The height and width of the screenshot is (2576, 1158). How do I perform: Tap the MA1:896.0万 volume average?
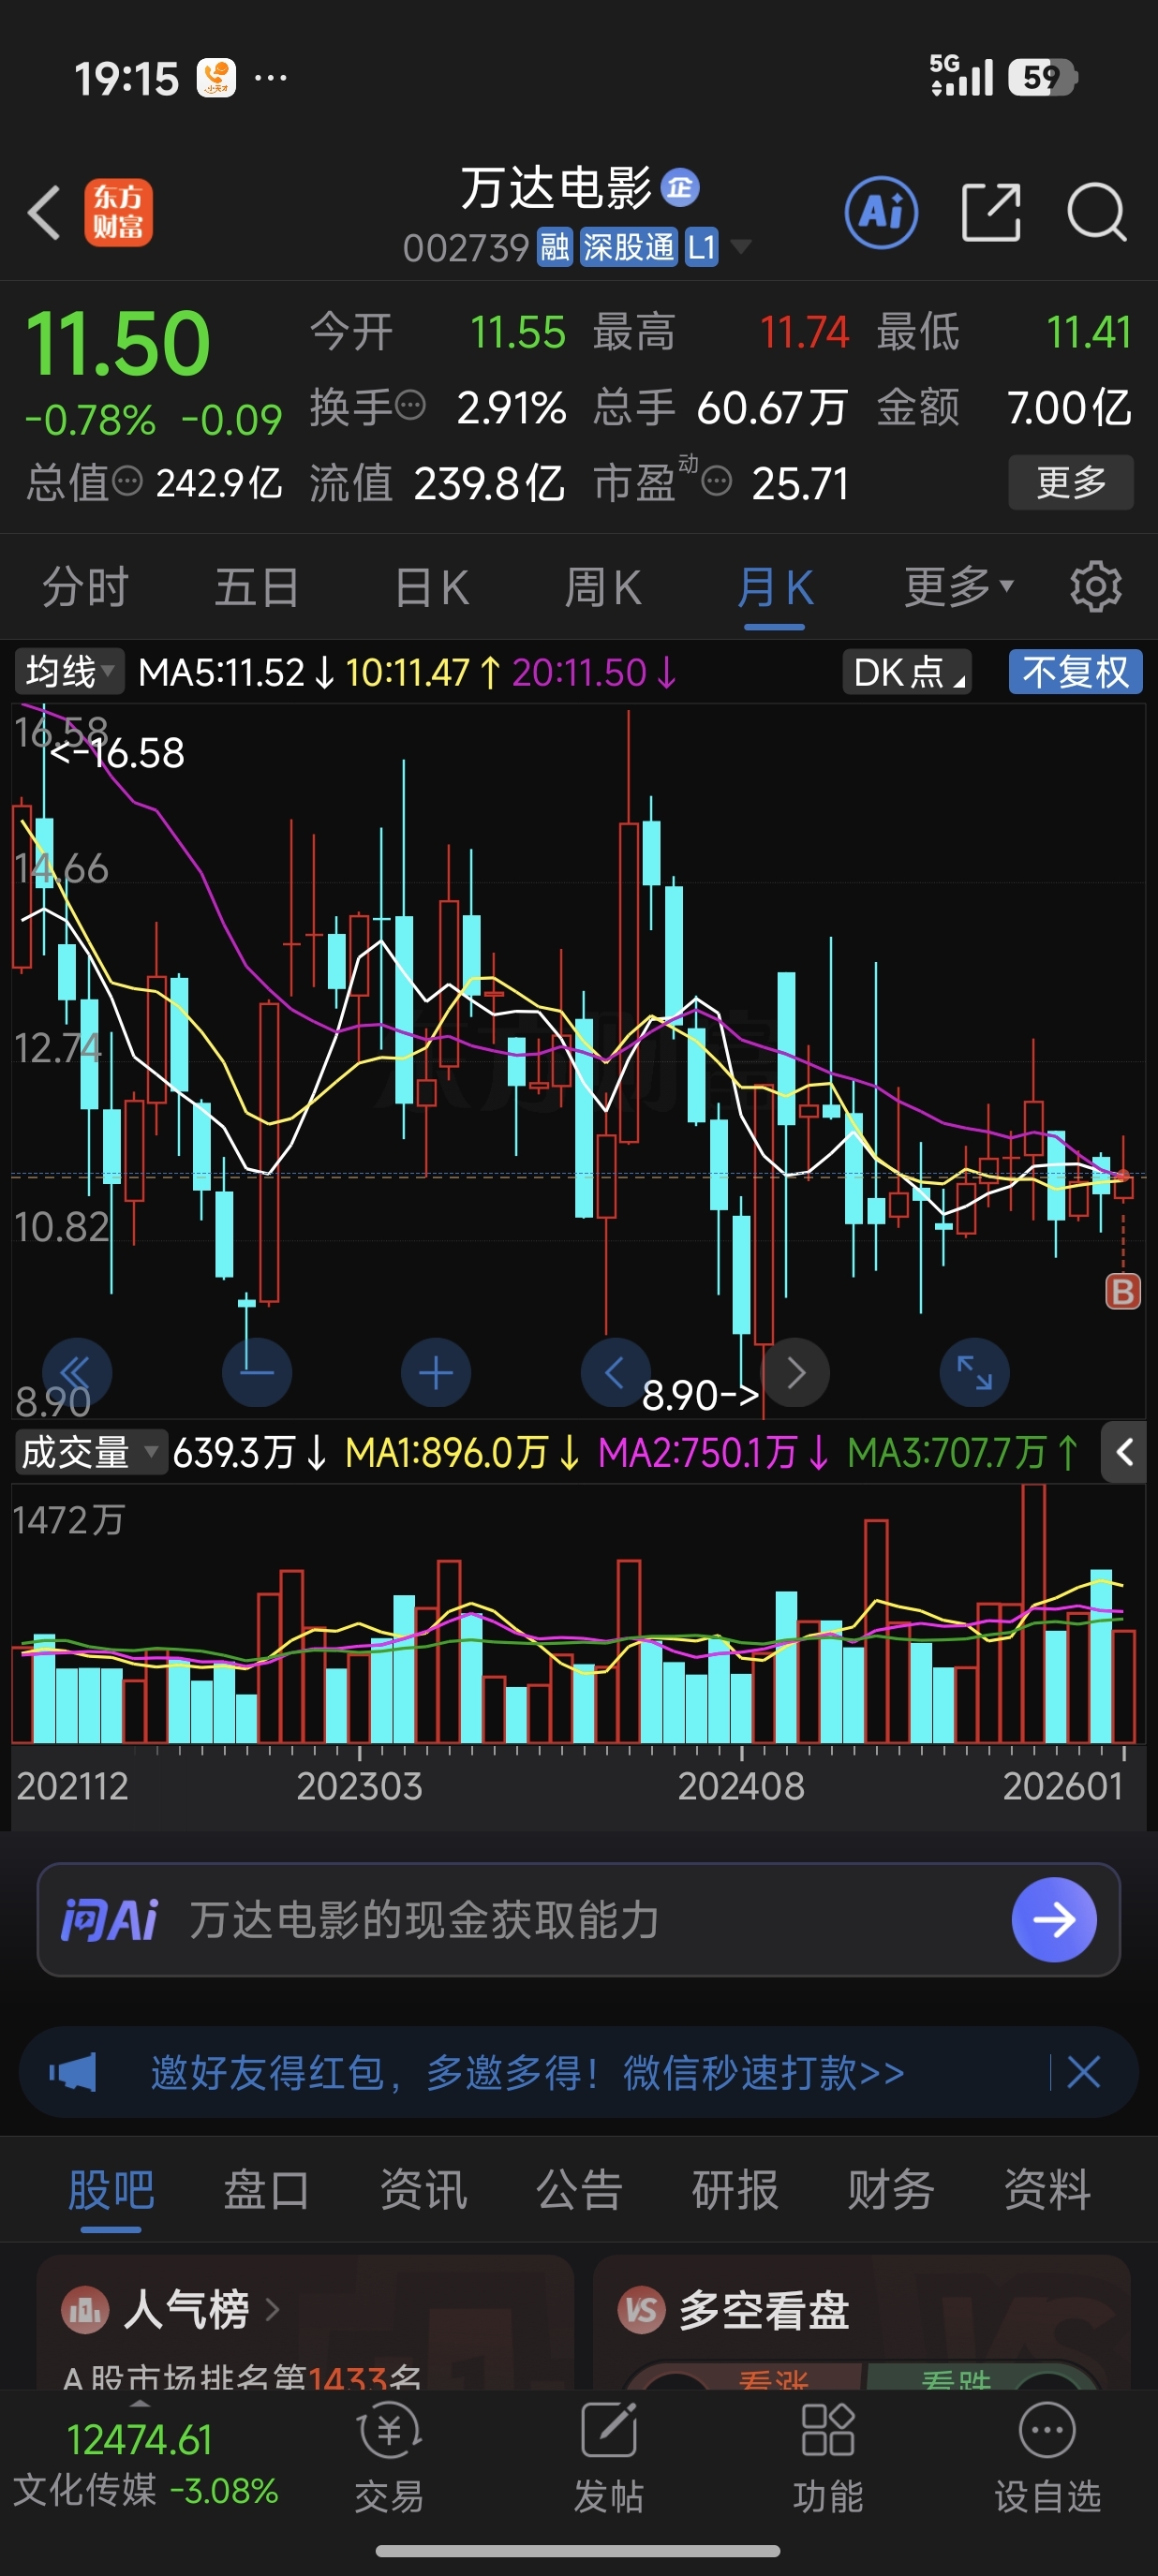point(462,1452)
